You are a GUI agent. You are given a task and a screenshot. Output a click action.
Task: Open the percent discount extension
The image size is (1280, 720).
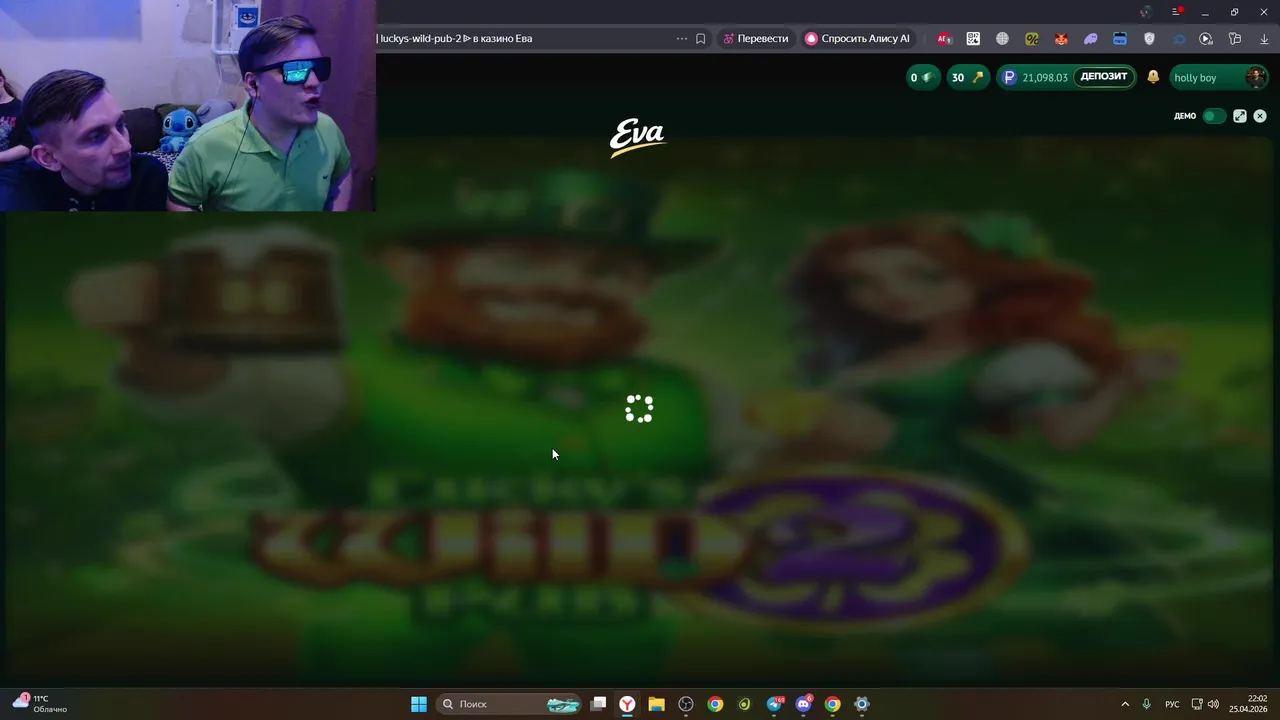click(x=1032, y=38)
